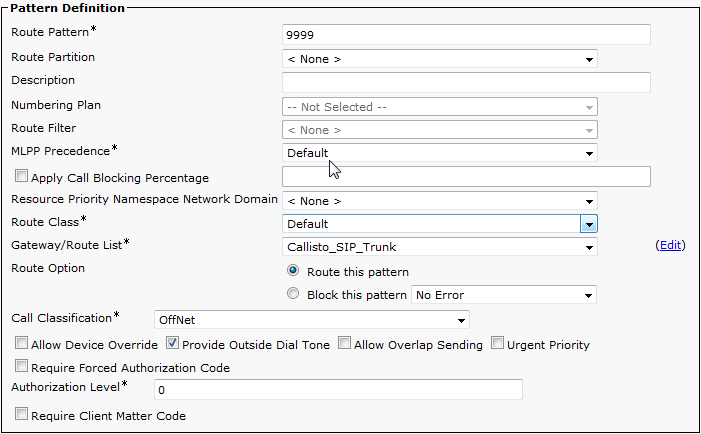701x434 pixels.
Task: Click the Authorization Level input field
Action: tap(338, 389)
